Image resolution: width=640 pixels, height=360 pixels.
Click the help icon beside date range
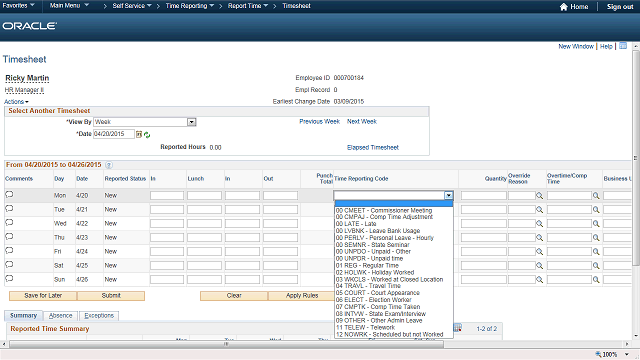(109, 165)
